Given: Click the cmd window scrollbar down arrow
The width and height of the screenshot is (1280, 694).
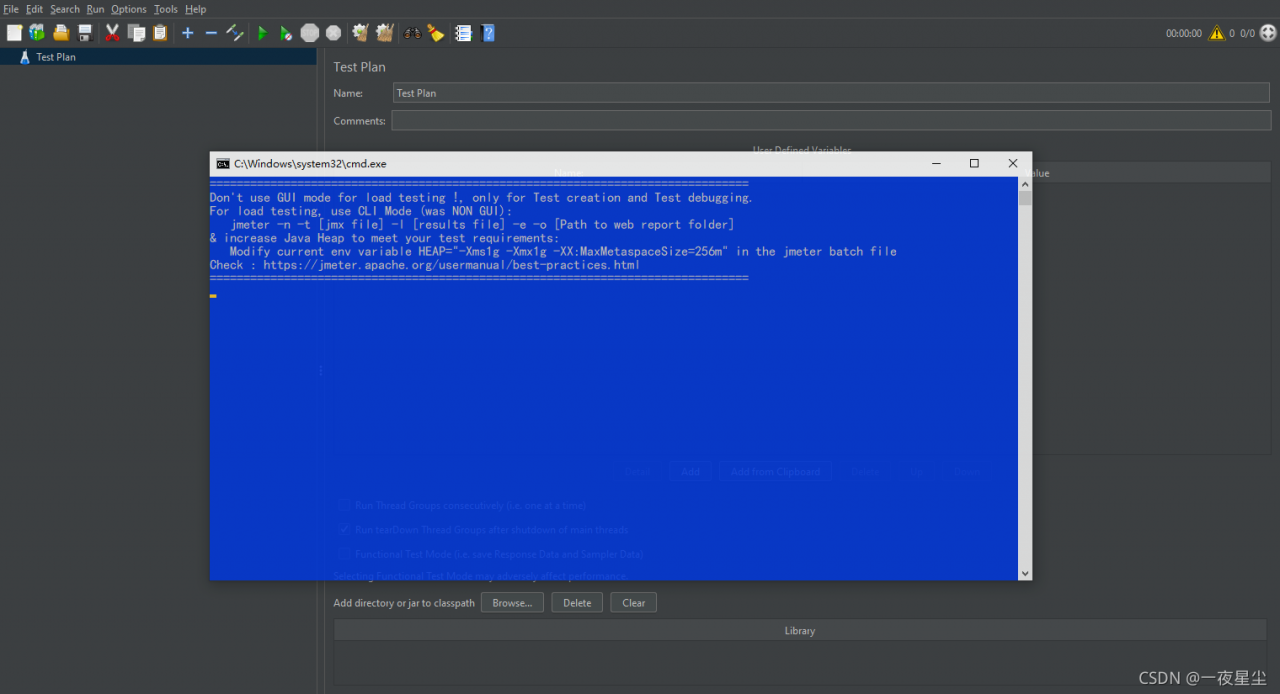Looking at the screenshot, I should point(1025,573).
